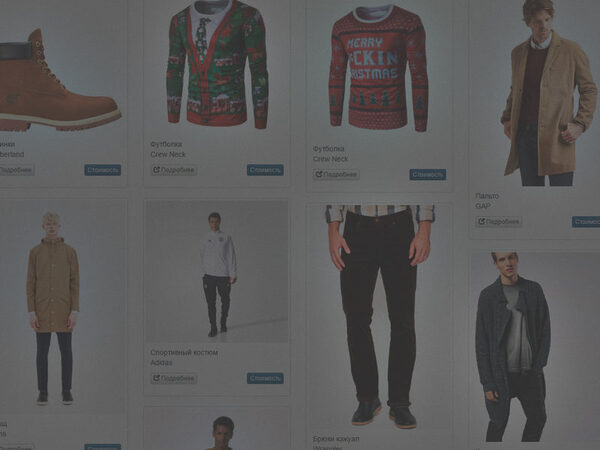Screen dimensions: 600x450
Task: Select the green Christmas cardigan image
Action: pos(217,65)
